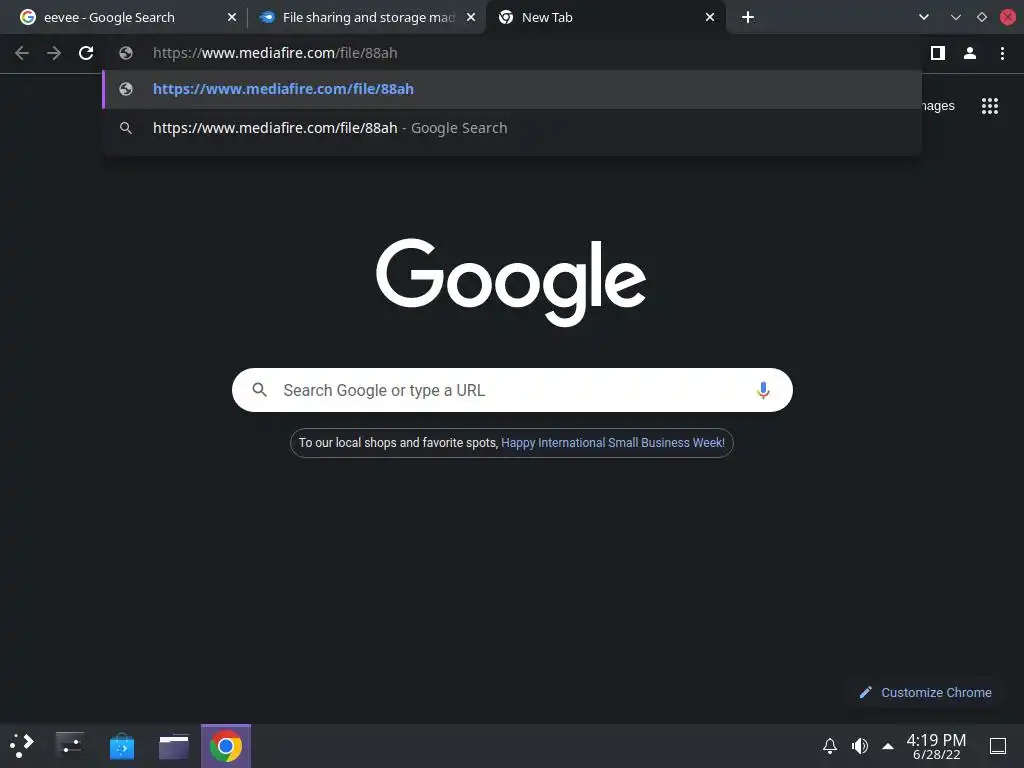This screenshot has width=1024, height=768.
Task: Open the volume control in system tray
Action: tap(859, 746)
